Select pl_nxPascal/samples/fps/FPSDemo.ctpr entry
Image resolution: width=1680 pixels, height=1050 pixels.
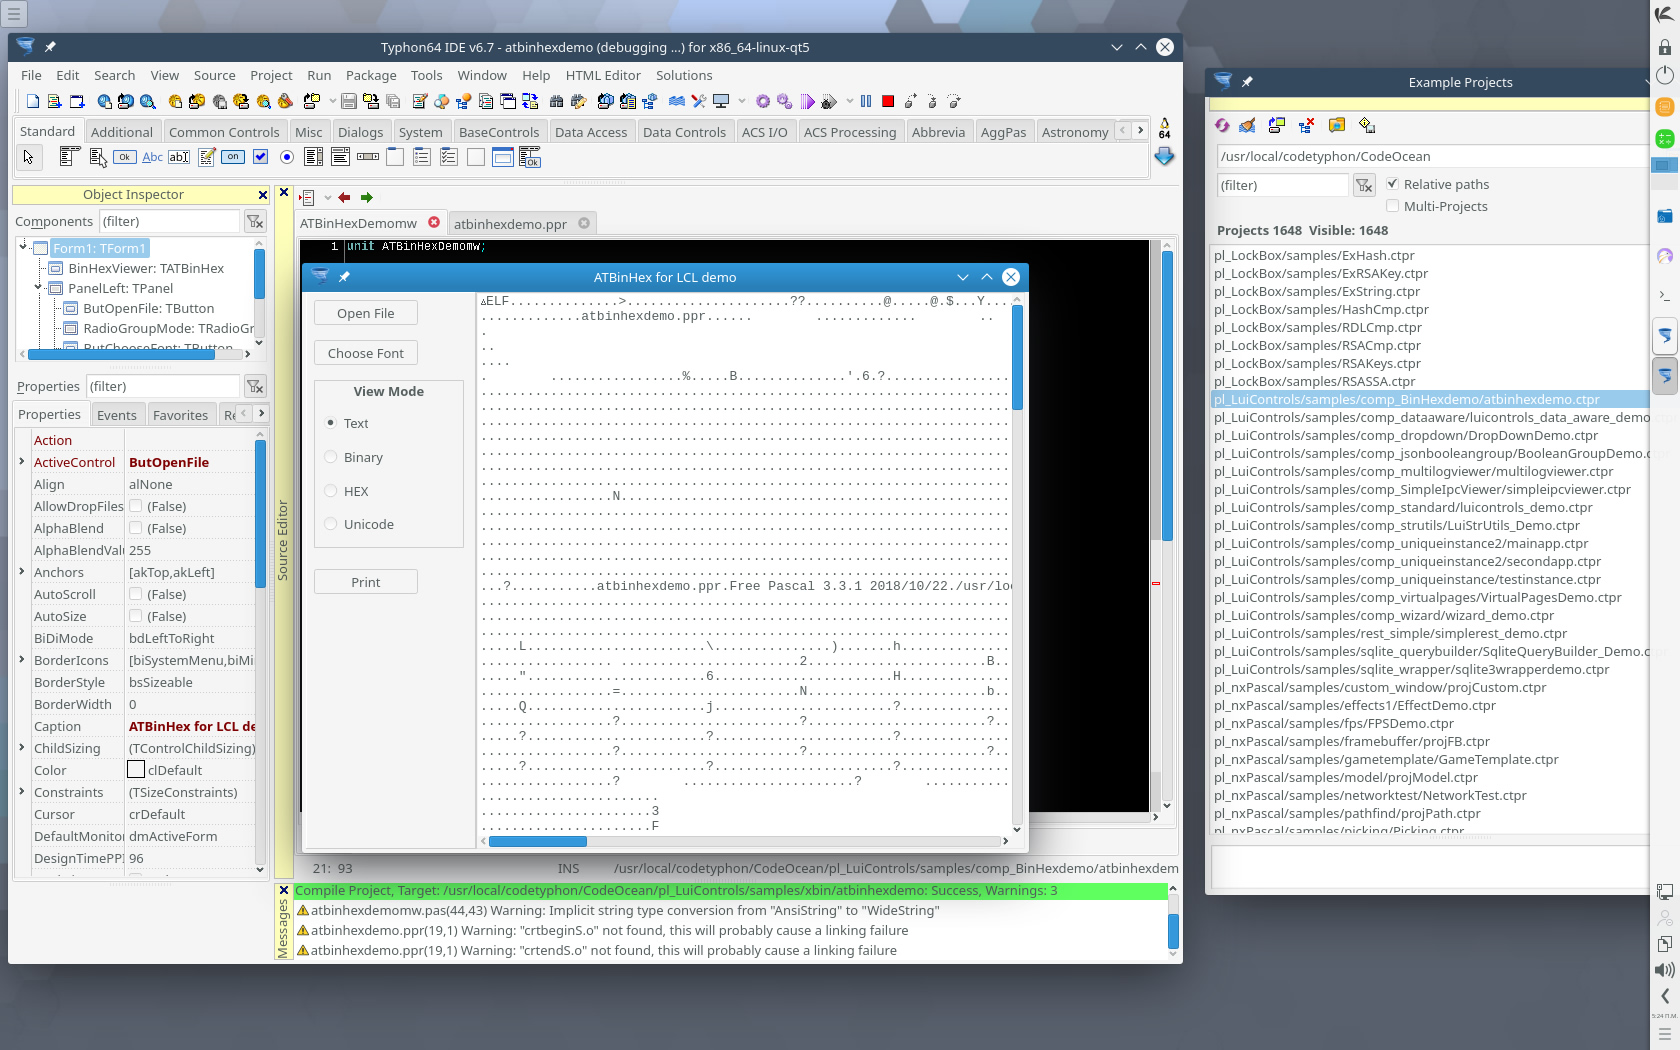pyautogui.click(x=1334, y=723)
